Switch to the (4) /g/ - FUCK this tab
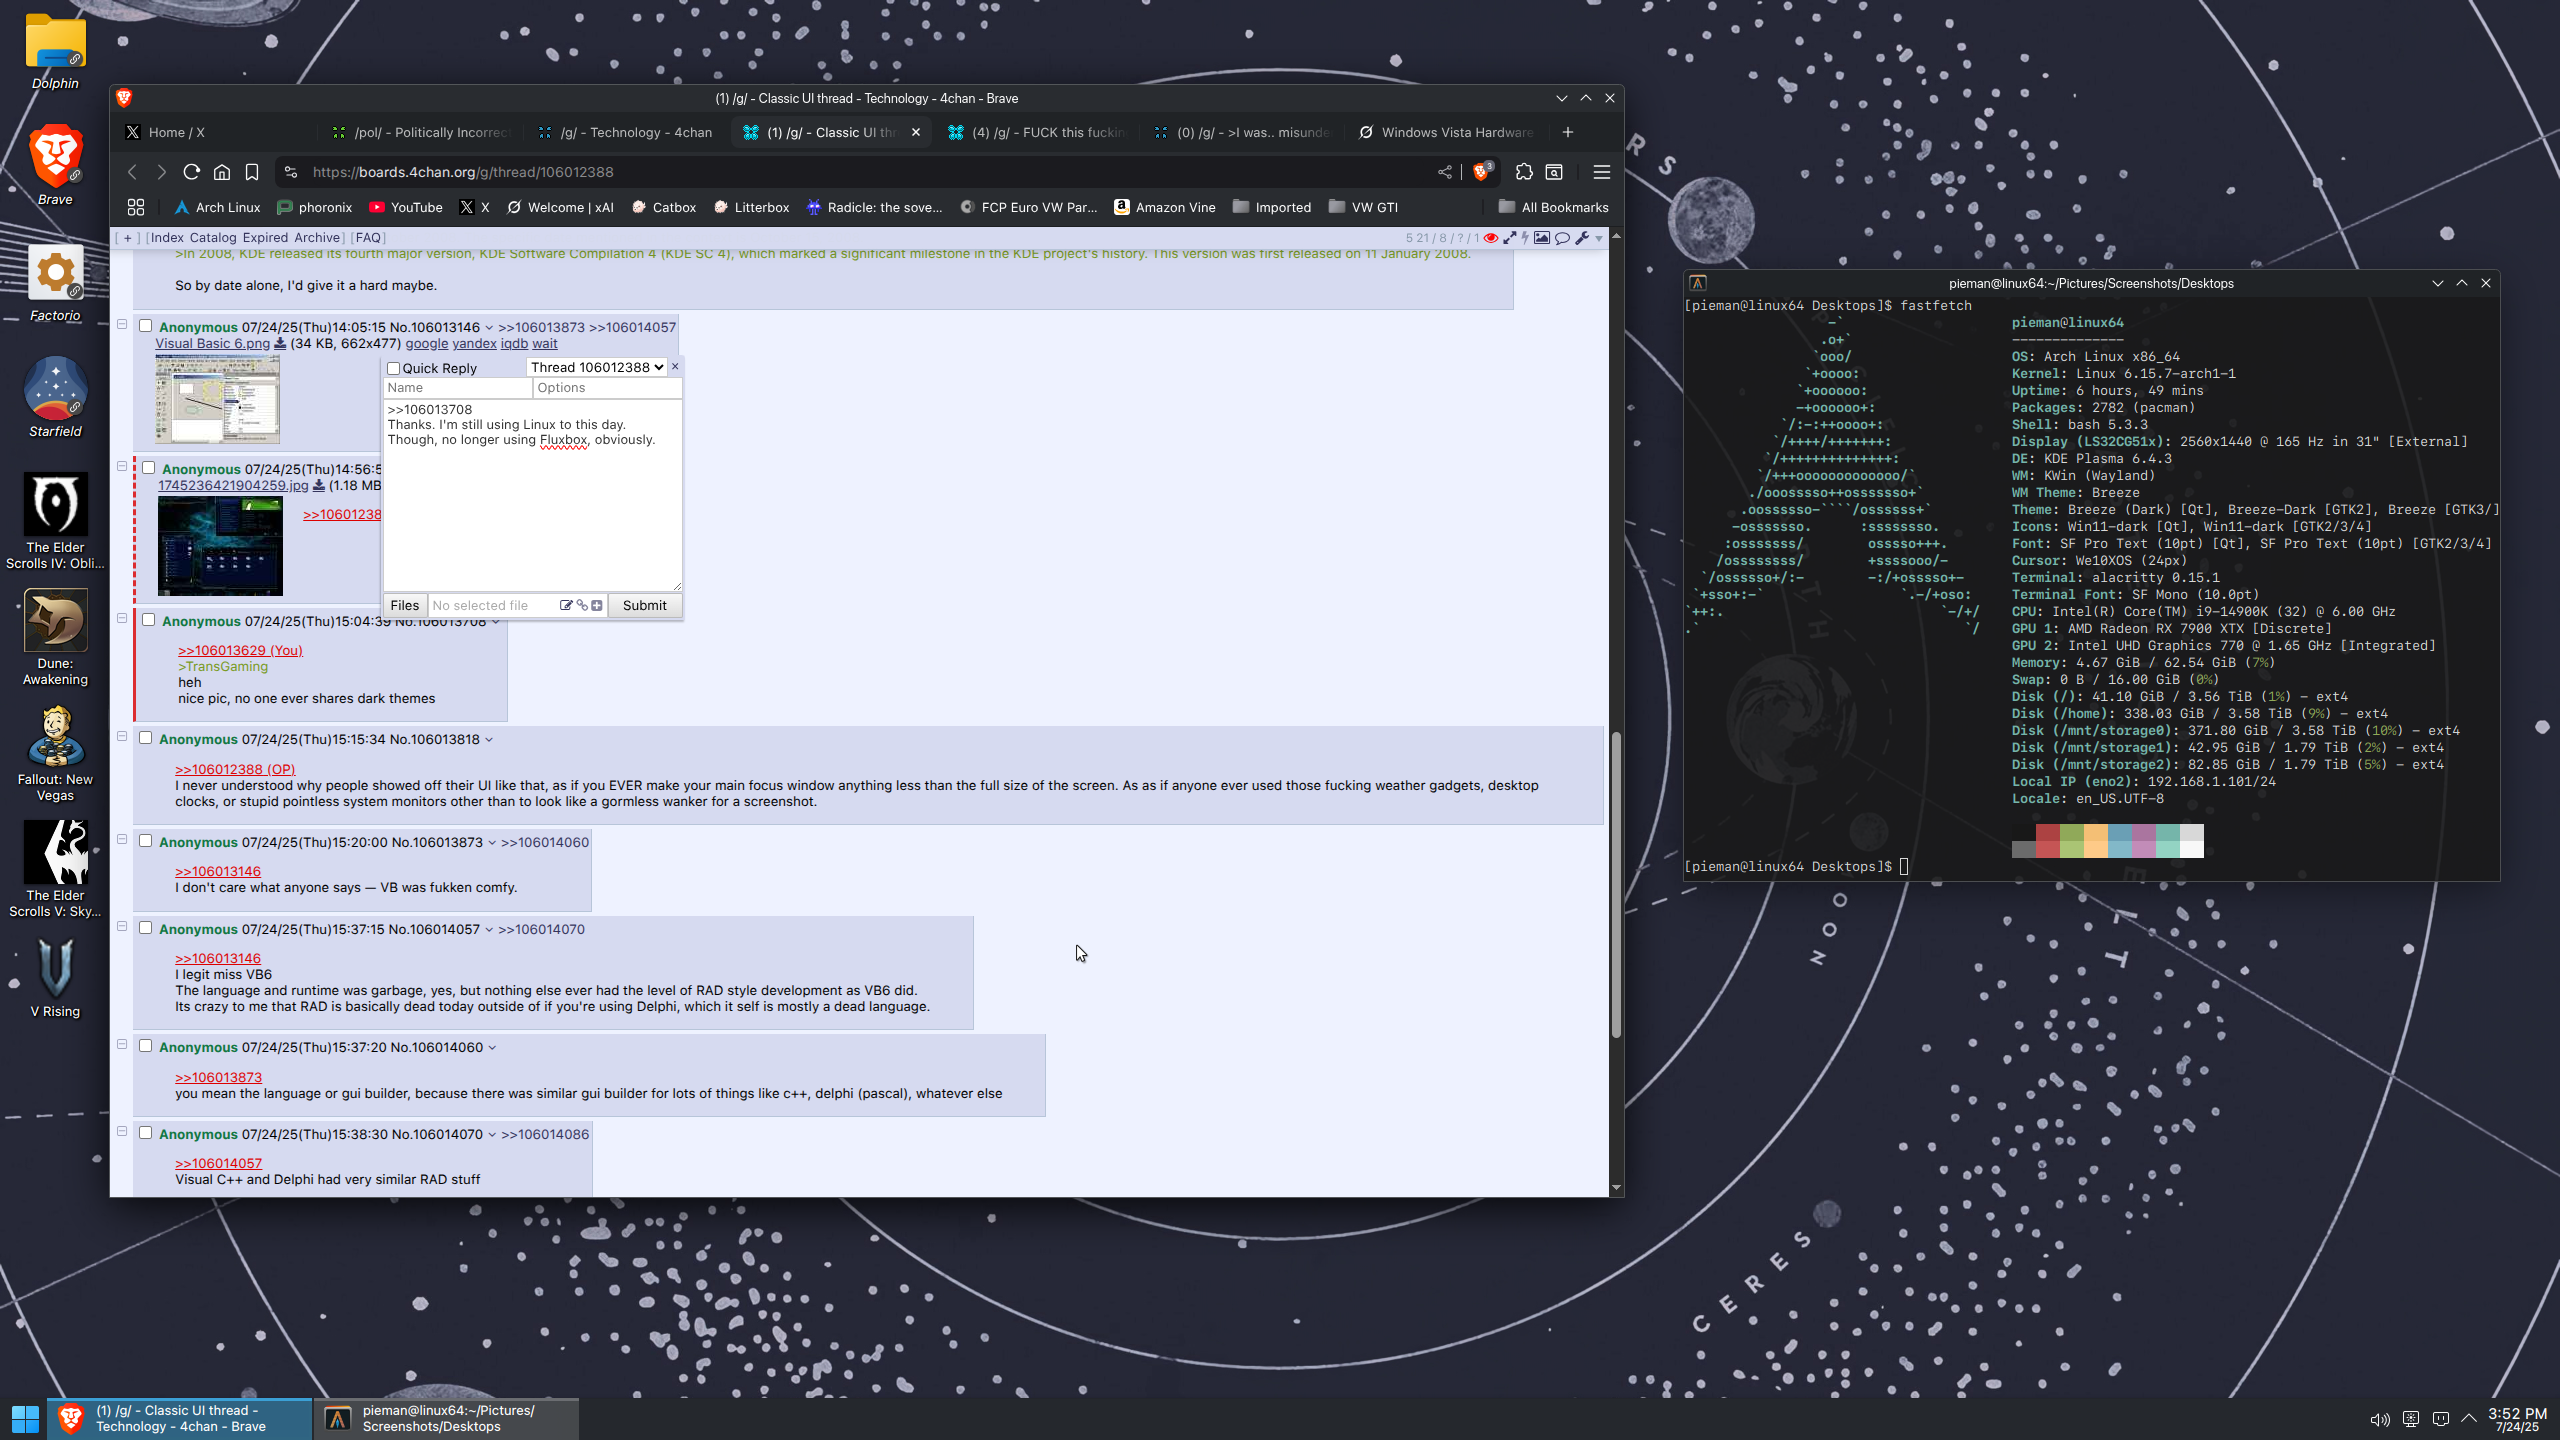This screenshot has width=2560, height=1440. (1036, 132)
